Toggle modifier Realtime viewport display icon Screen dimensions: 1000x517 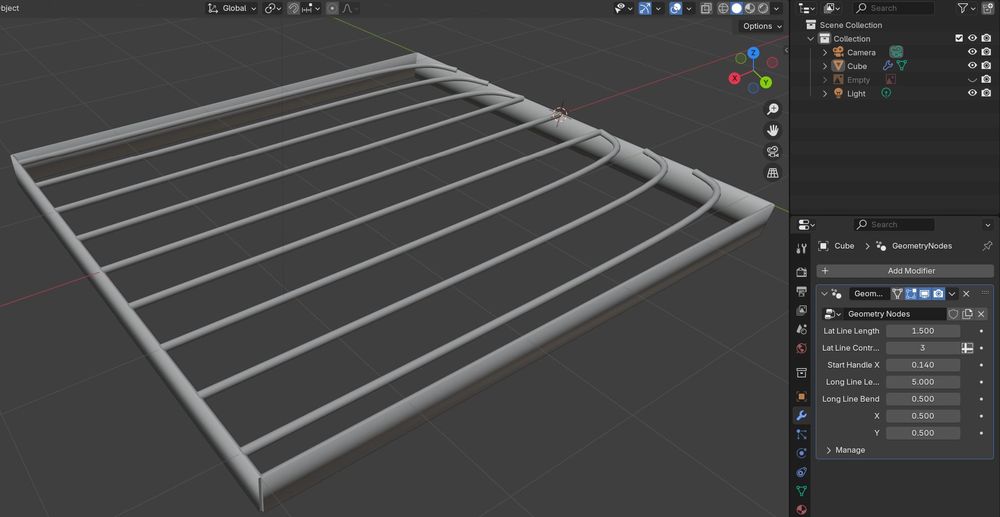point(924,294)
